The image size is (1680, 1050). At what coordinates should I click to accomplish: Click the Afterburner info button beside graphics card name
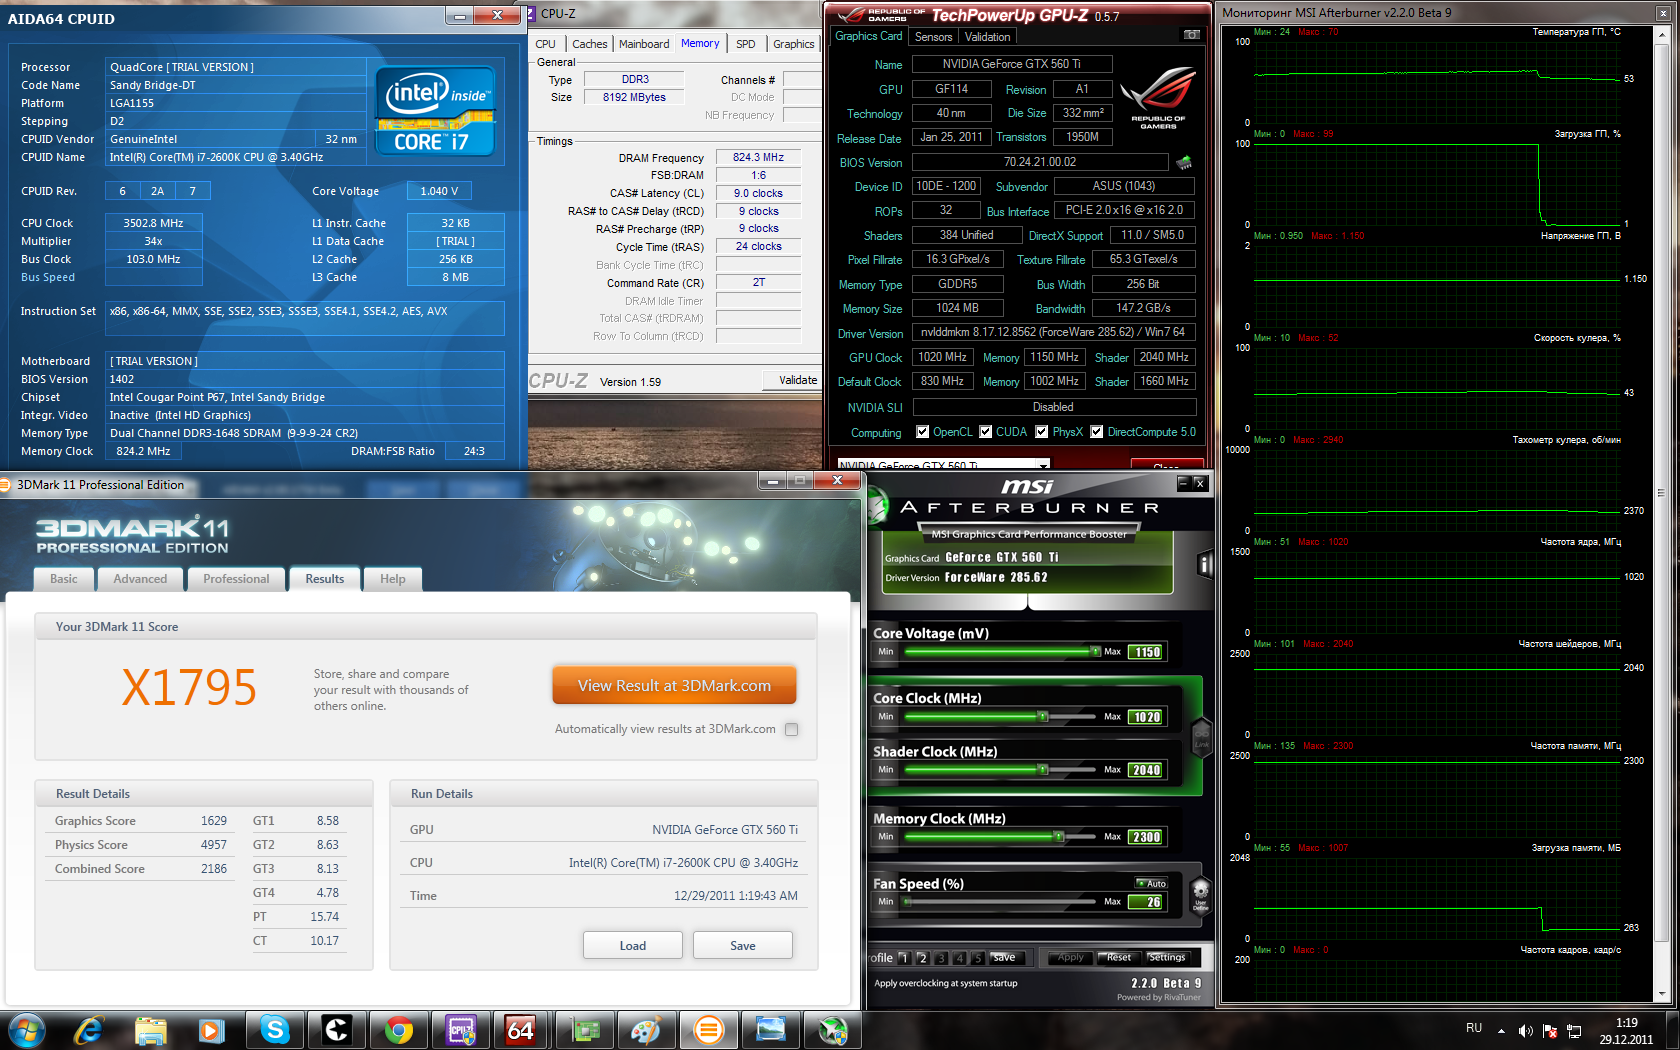1204,566
